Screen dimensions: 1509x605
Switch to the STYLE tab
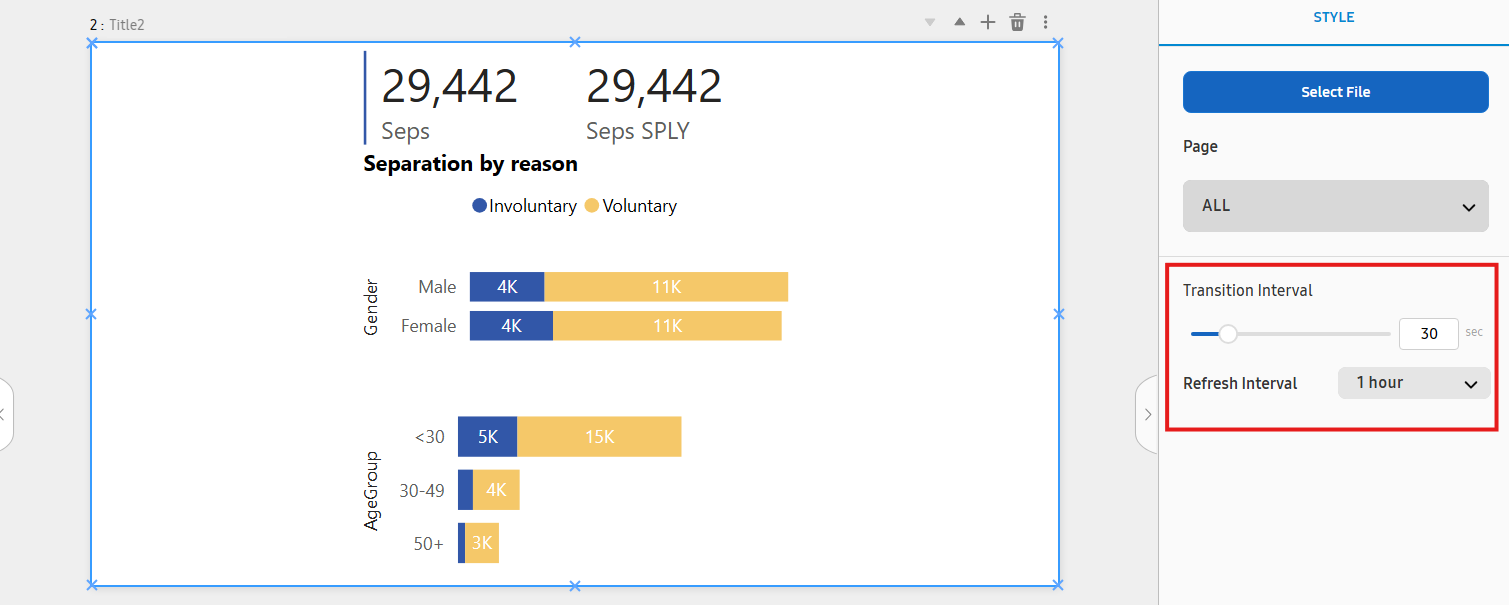click(1334, 18)
